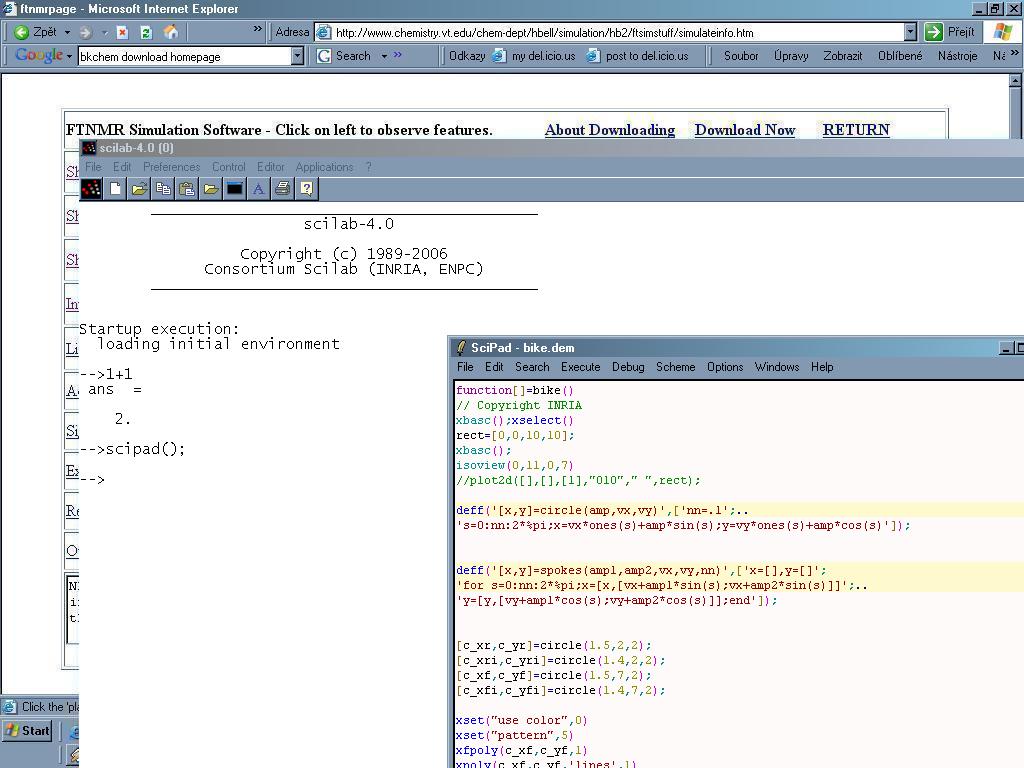Open the Zpět back history dropdown arrow
Viewport: 1024px width, 768px height.
[x=67, y=32]
